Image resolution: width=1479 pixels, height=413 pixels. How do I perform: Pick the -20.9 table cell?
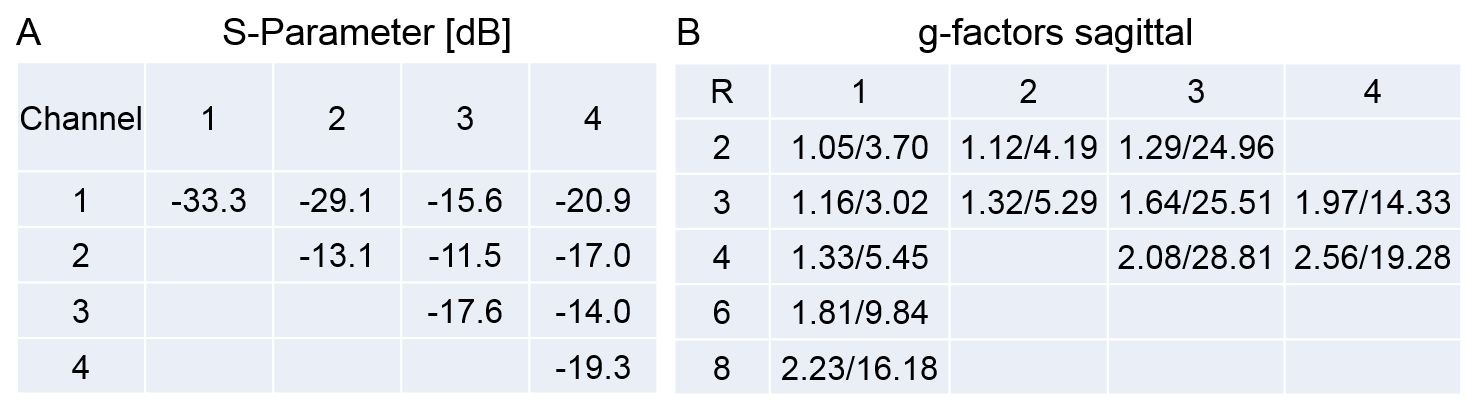[592, 203]
